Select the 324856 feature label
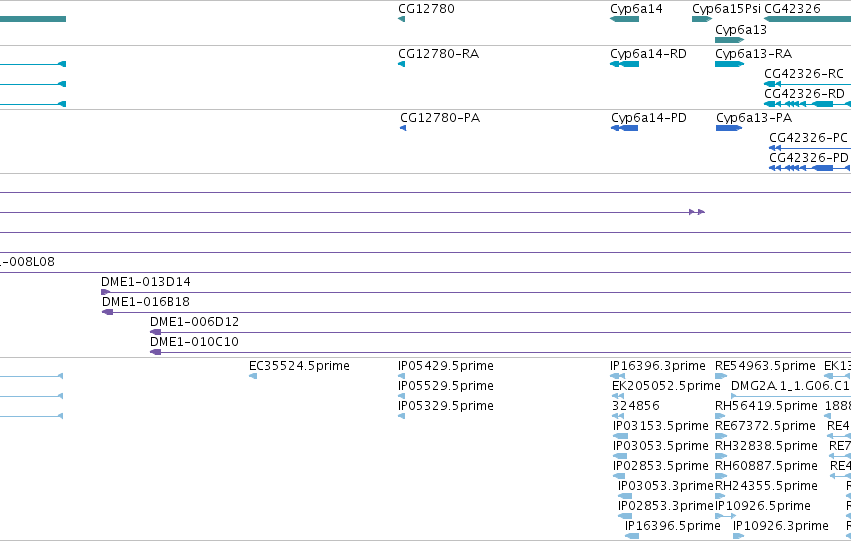This screenshot has width=851, height=541. [636, 406]
